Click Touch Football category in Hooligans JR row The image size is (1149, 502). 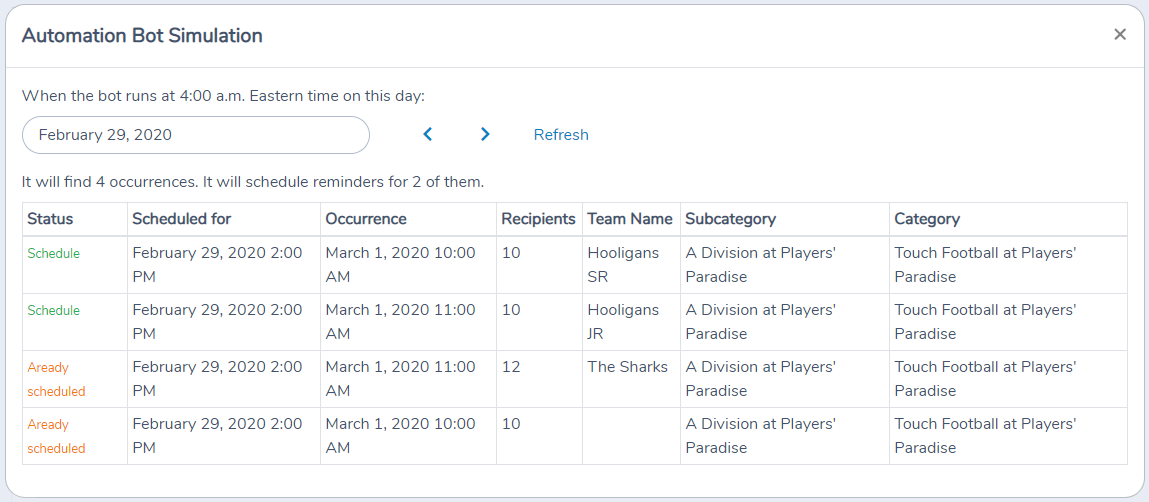tap(985, 322)
